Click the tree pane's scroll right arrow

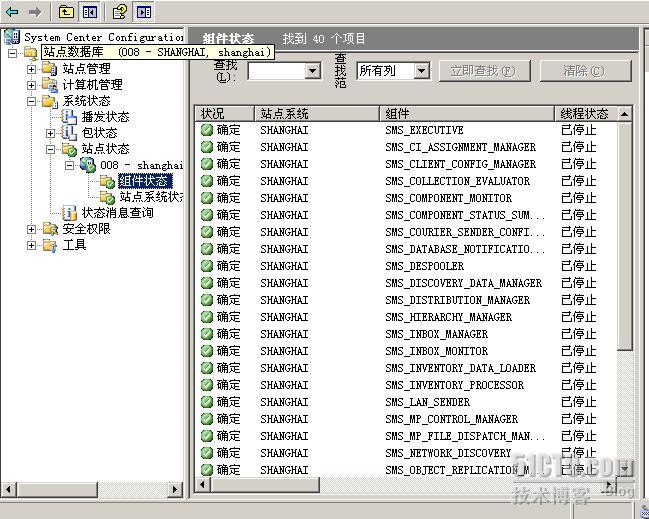tap(175, 489)
